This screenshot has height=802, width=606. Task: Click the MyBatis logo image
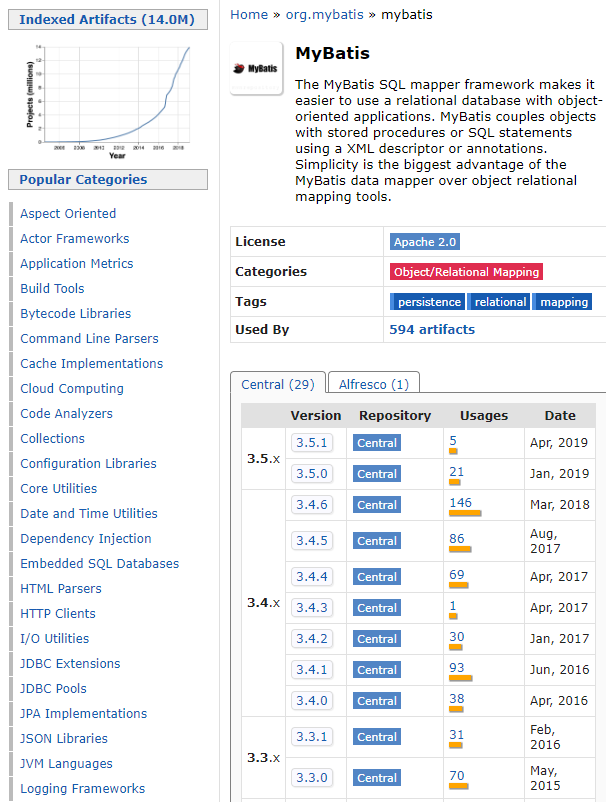256,69
